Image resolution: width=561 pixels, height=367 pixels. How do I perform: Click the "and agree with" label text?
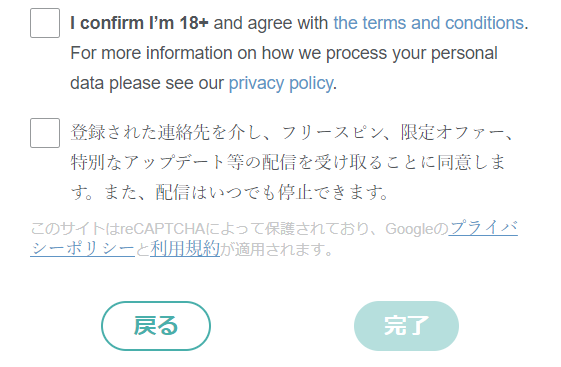click(271, 23)
